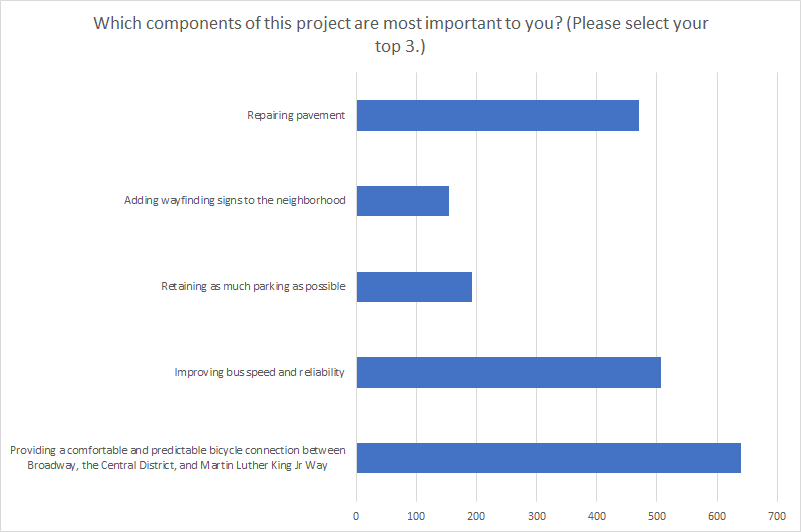801x532 pixels.
Task: Click the 400 axis tick label
Action: pyautogui.click(x=597, y=516)
